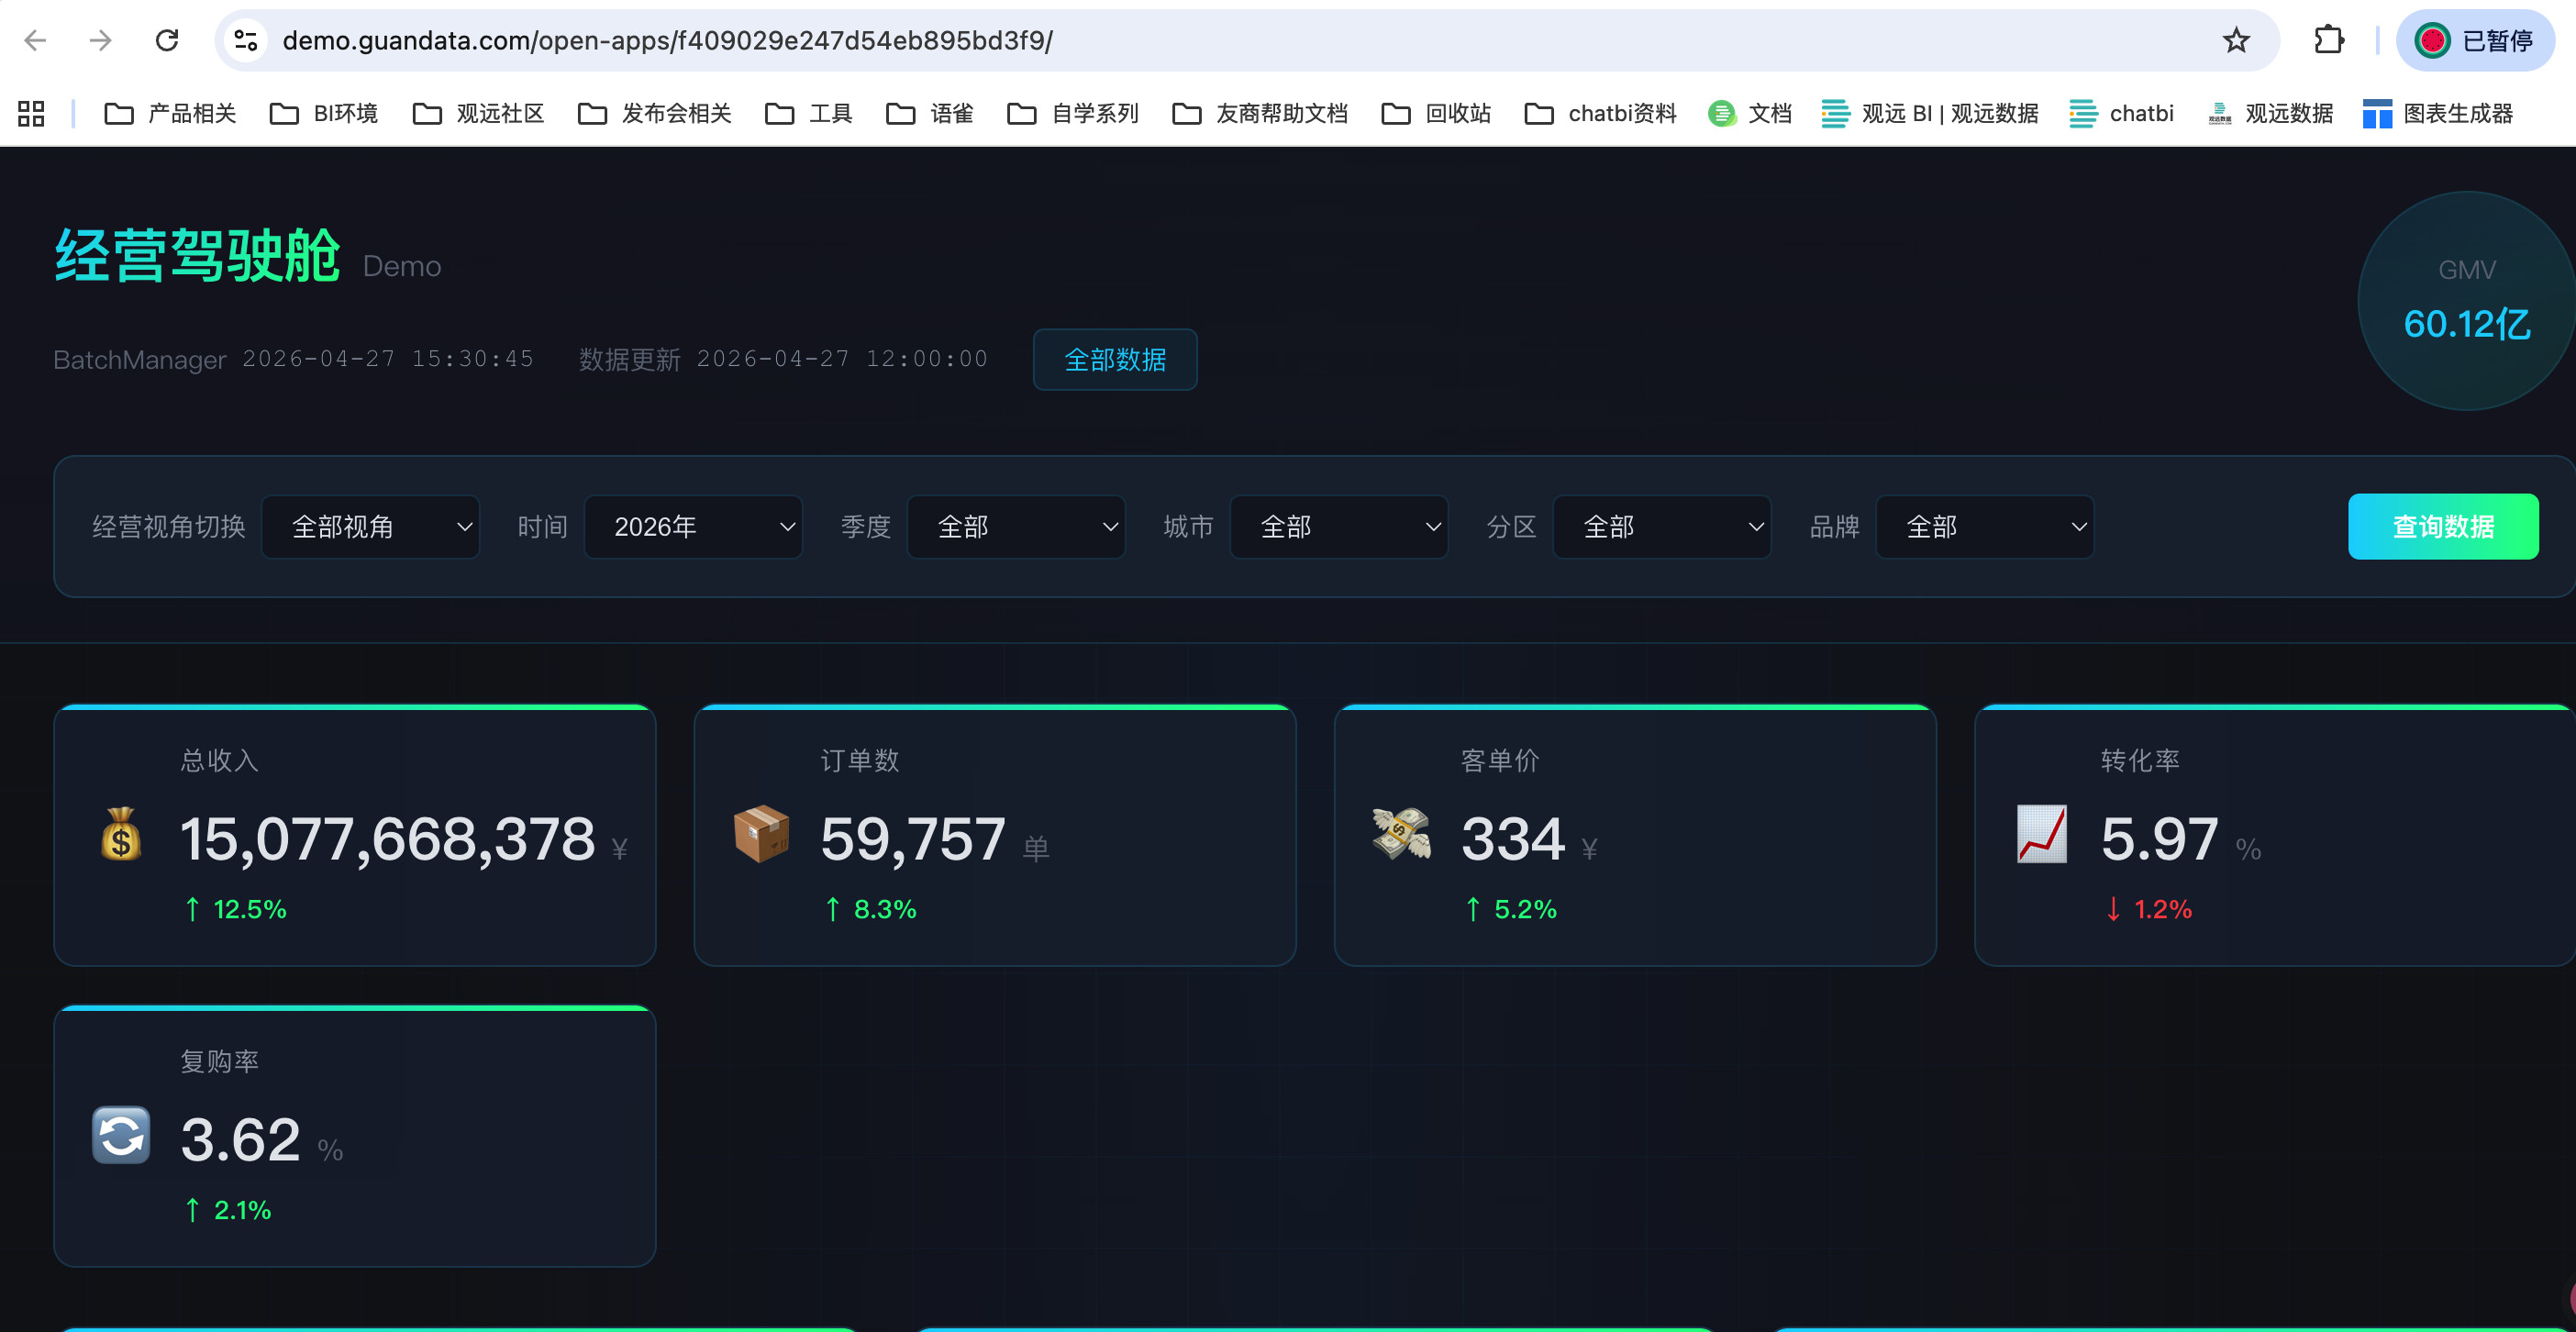Open the chatbi资料 bookmark folder
The image size is (2576, 1332).
[x=1600, y=113]
